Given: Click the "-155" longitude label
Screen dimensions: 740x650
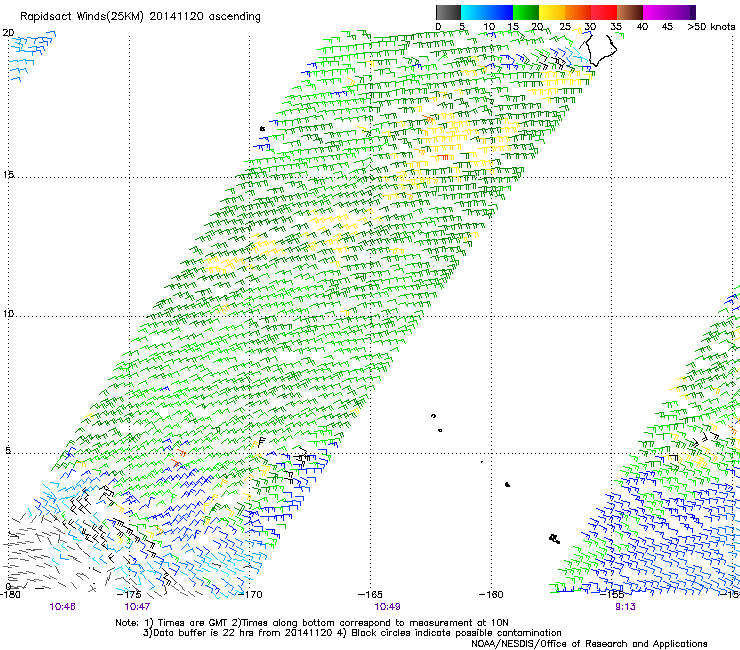Looking at the screenshot, I should [612, 594].
